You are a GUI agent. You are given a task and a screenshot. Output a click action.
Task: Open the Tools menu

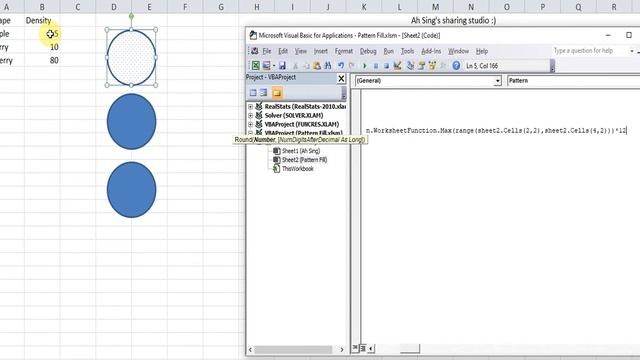[407, 51]
